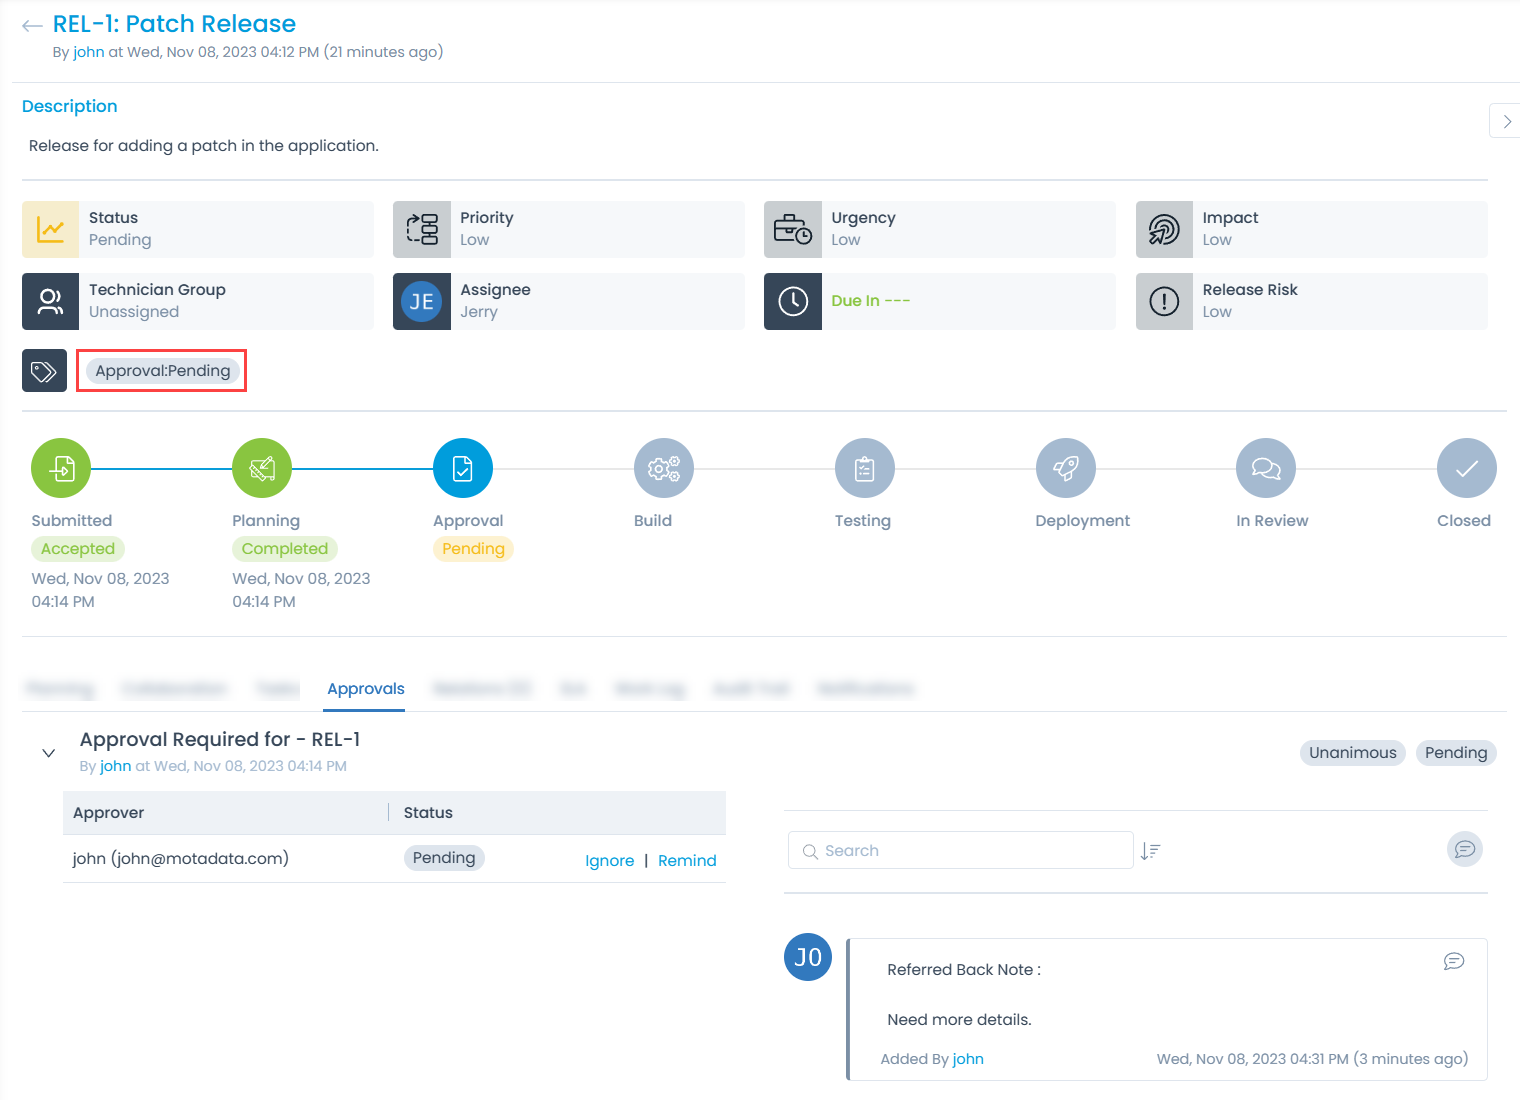Click the Ignore link for john
This screenshot has width=1520, height=1100.
pyautogui.click(x=610, y=861)
